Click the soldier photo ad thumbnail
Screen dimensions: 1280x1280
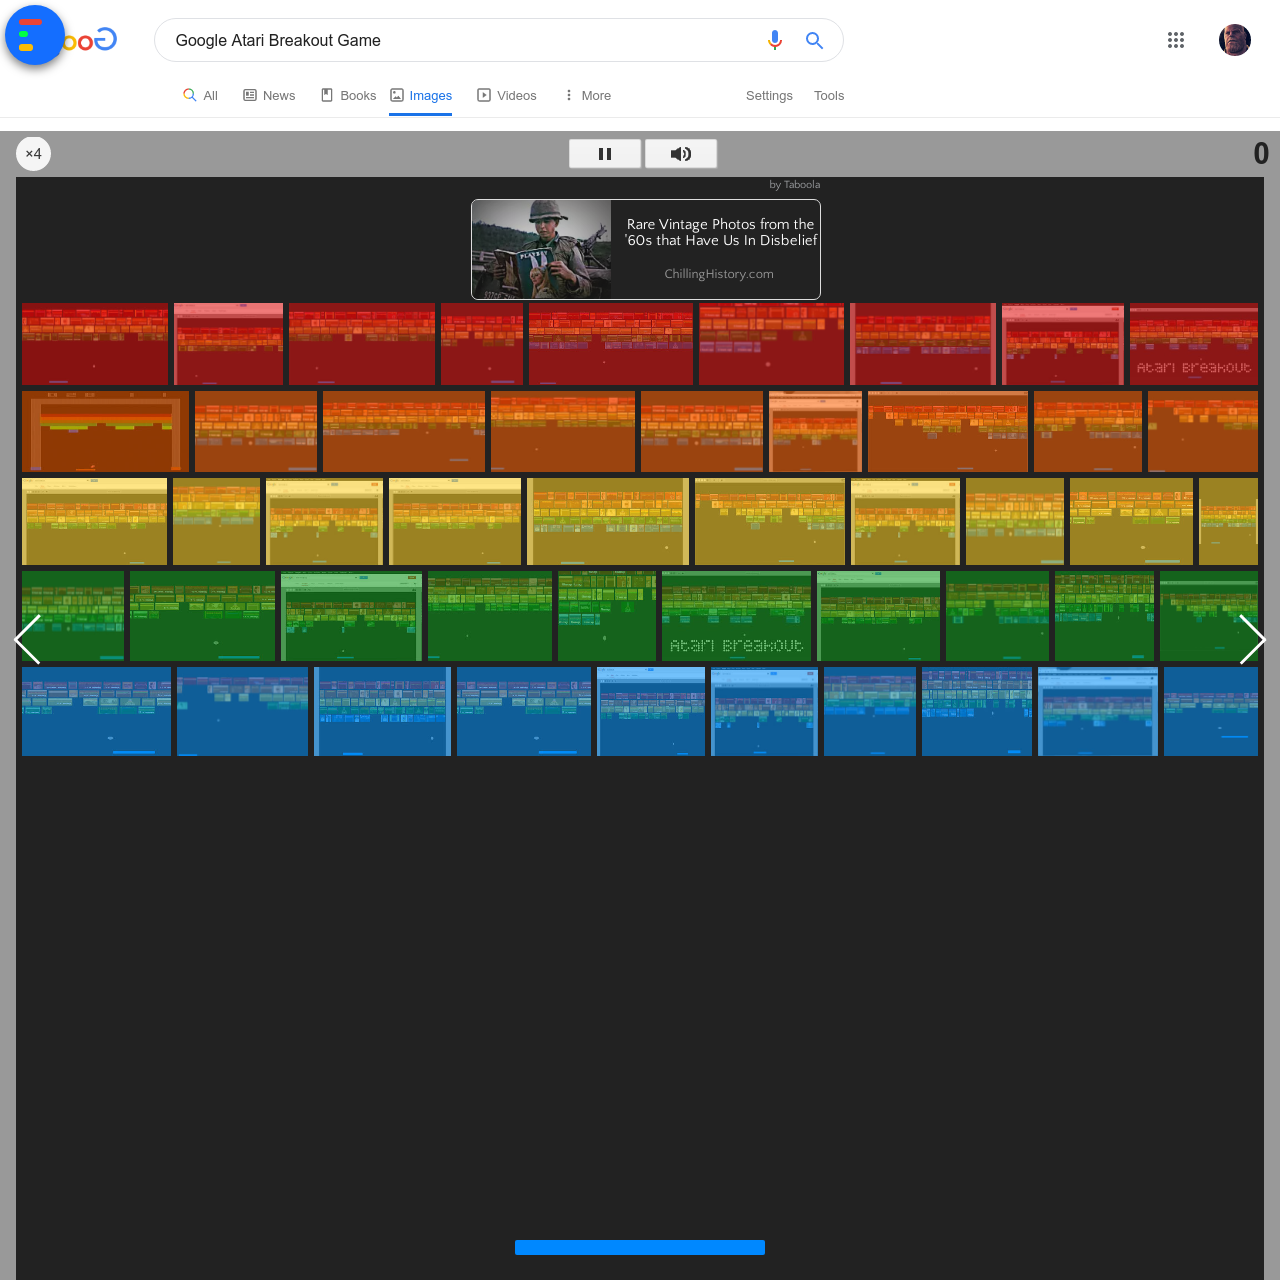[541, 249]
